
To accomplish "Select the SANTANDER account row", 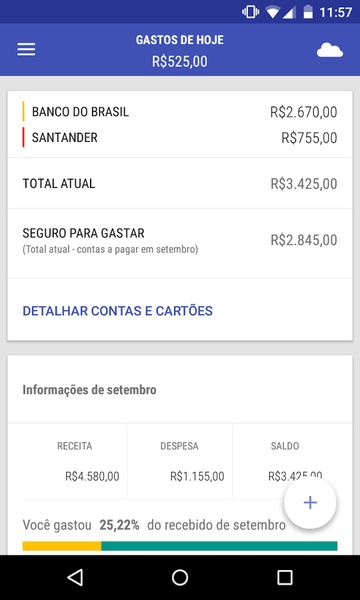I will 180,137.
